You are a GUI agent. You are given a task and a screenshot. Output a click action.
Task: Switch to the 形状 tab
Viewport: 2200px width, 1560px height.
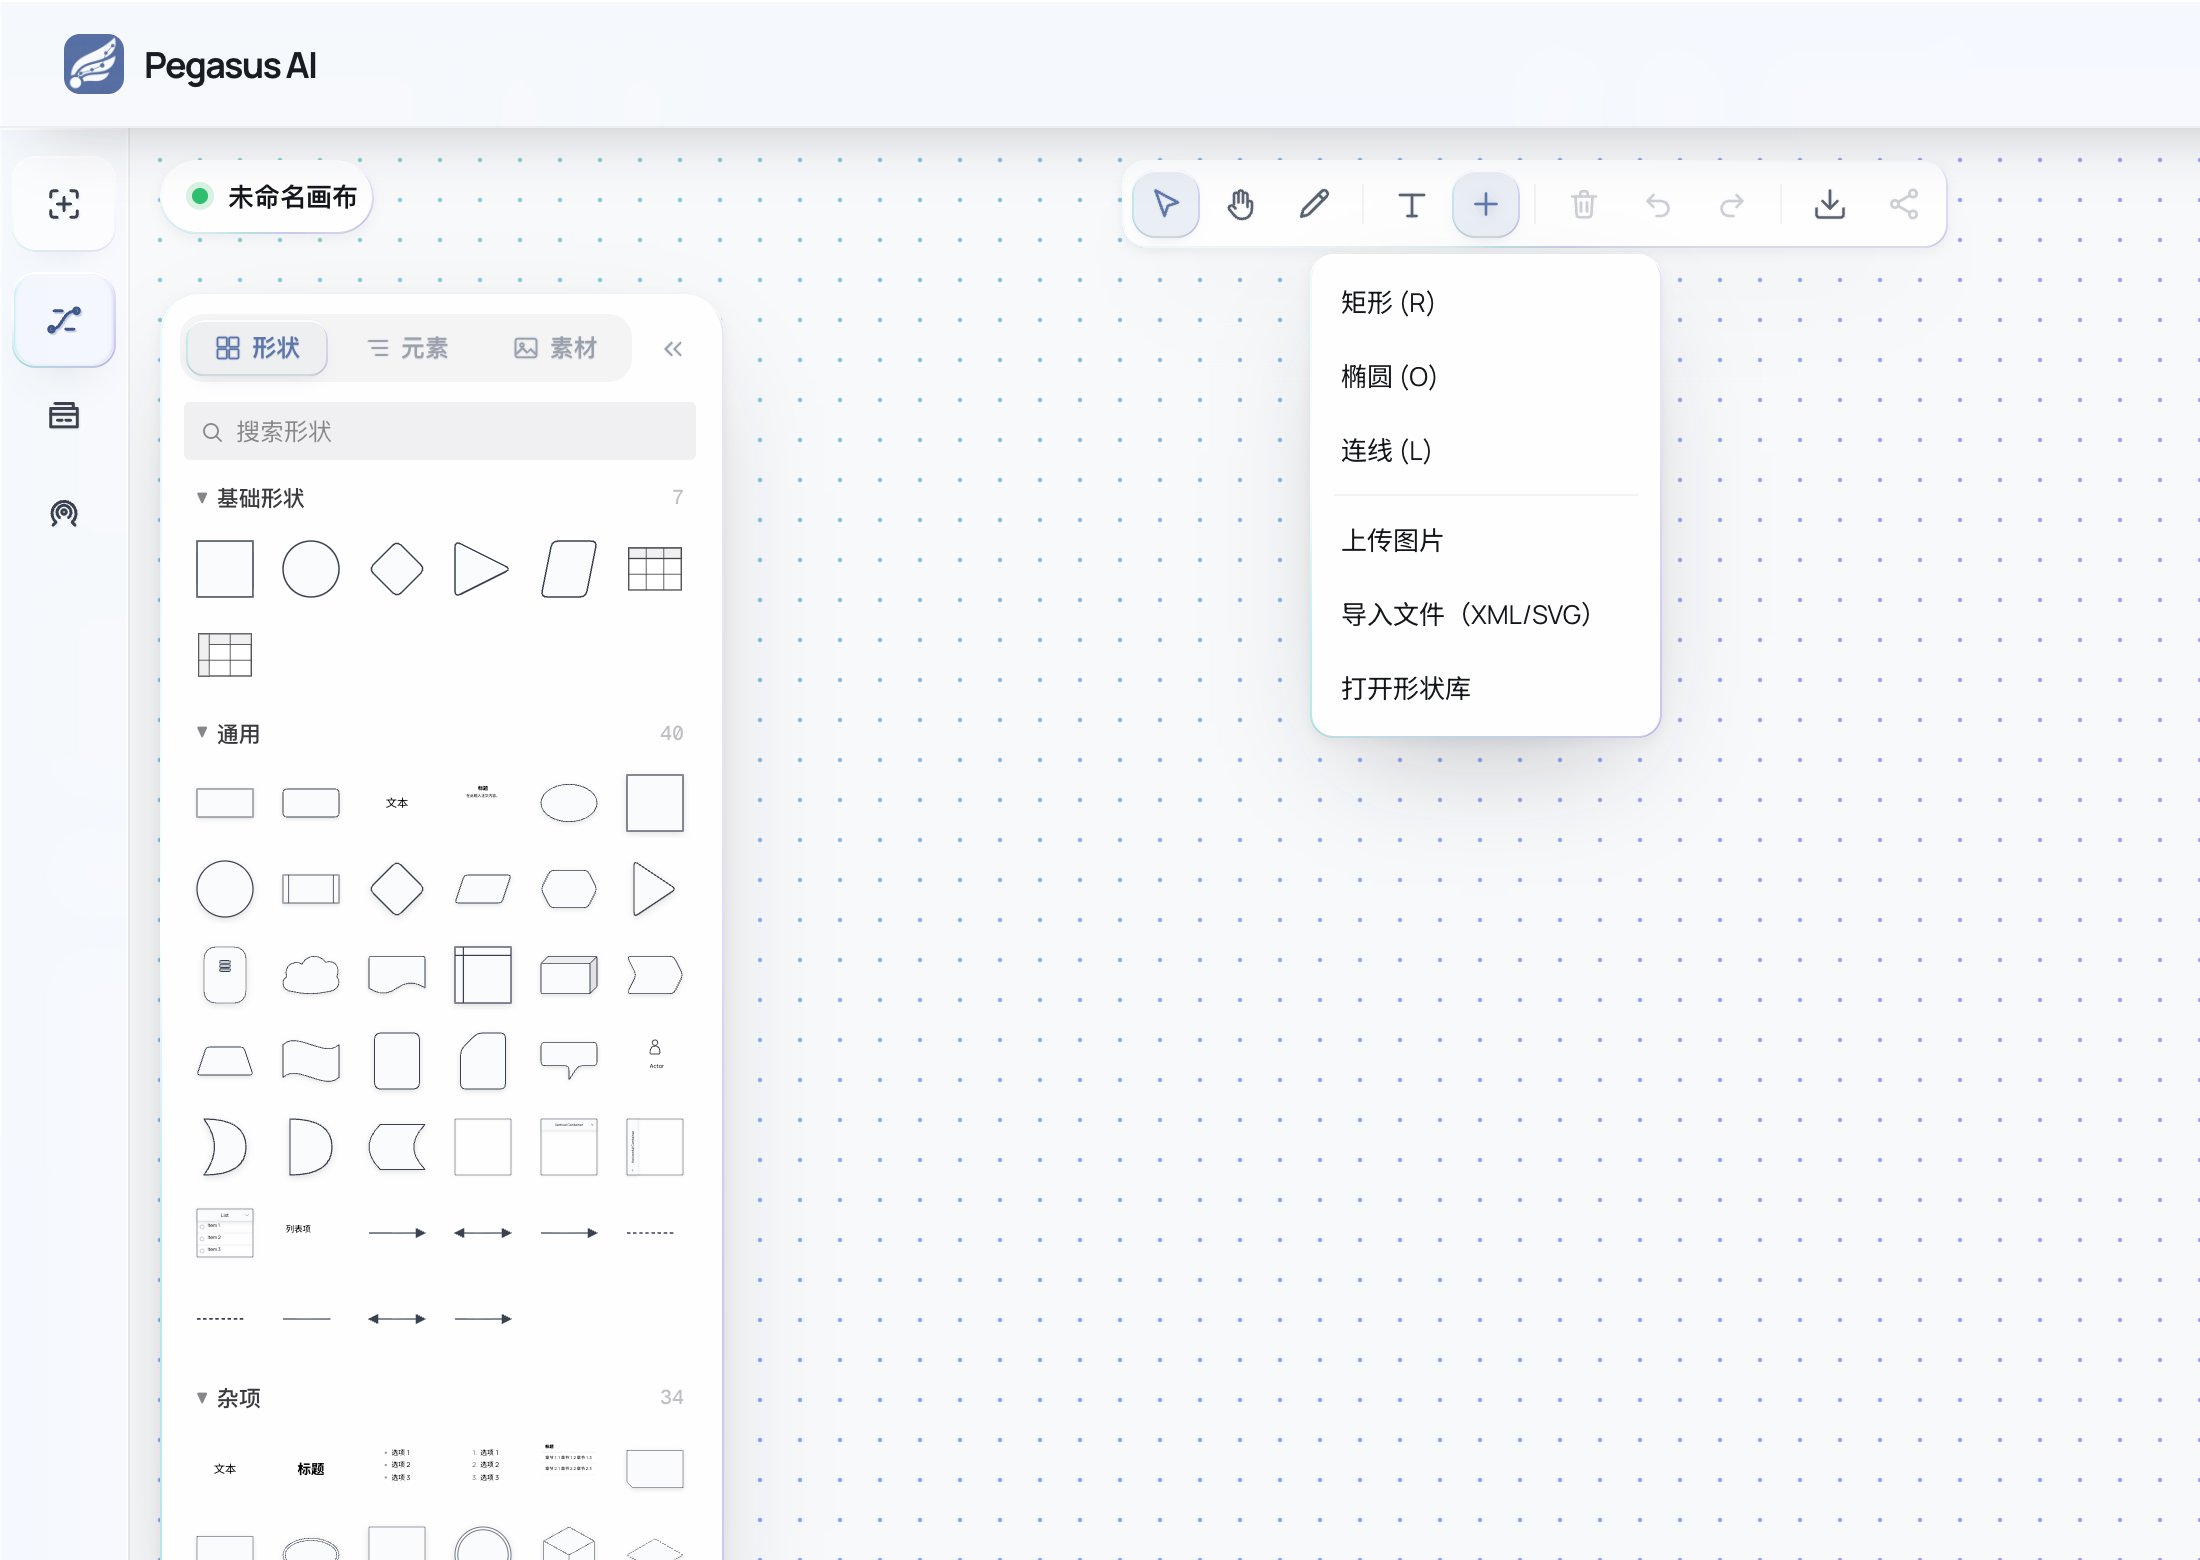[257, 348]
